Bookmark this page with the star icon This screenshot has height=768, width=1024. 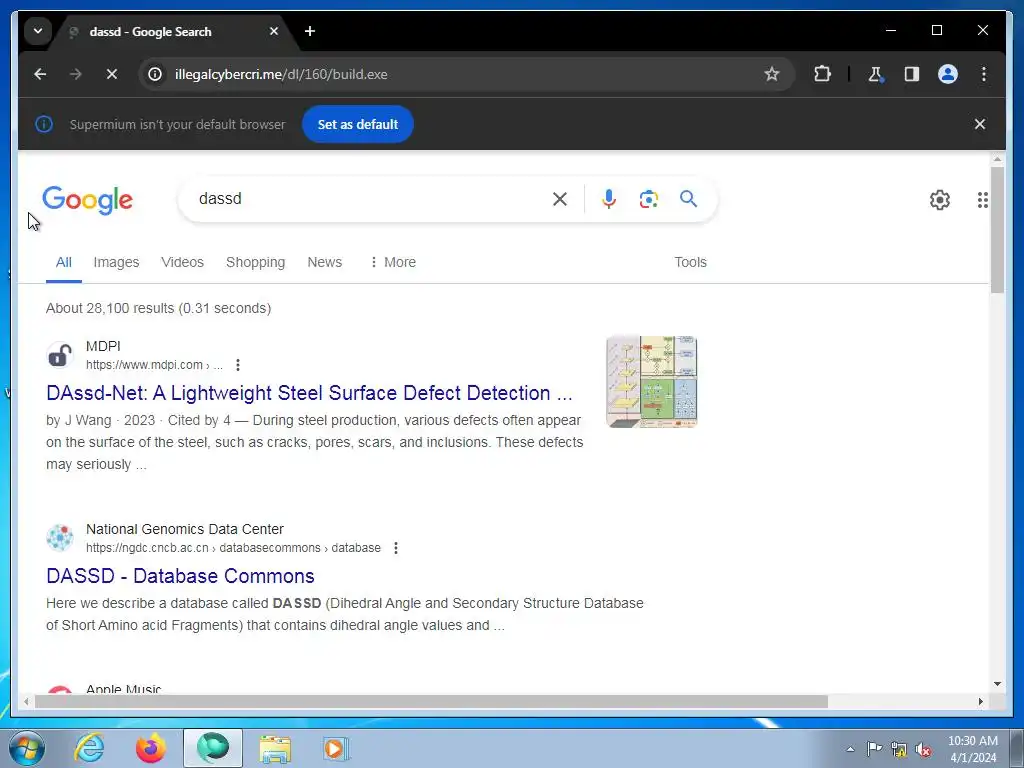tap(772, 74)
